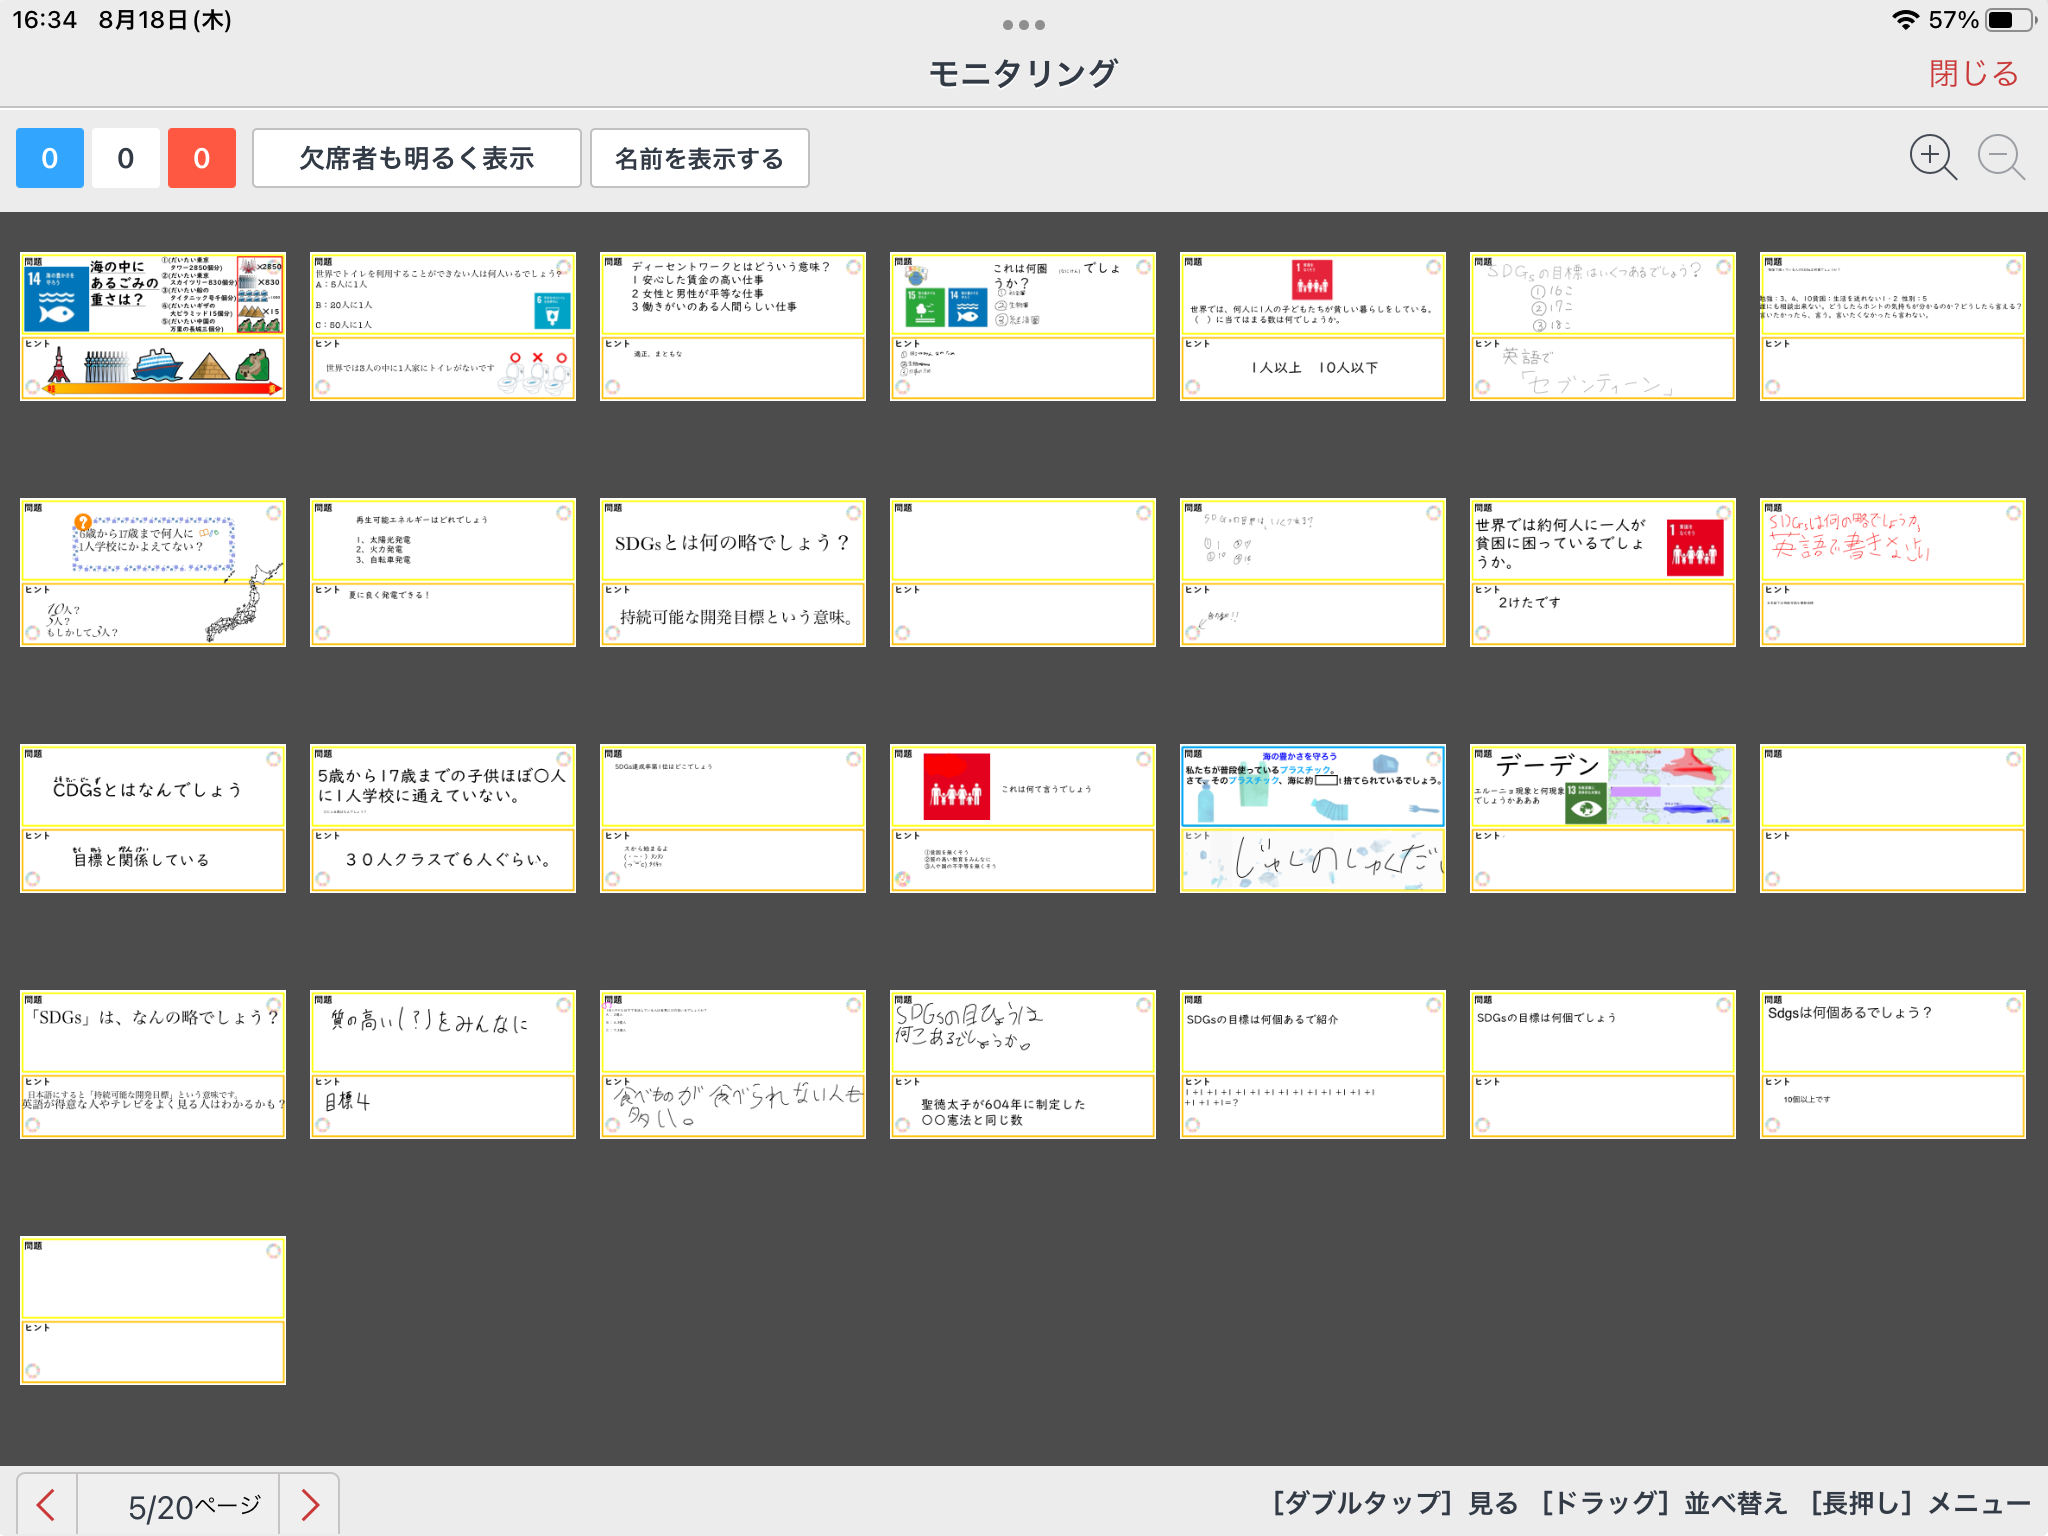Open card asking SDGsとは何の略でしょう
2048x1536 pixels.
(x=732, y=572)
